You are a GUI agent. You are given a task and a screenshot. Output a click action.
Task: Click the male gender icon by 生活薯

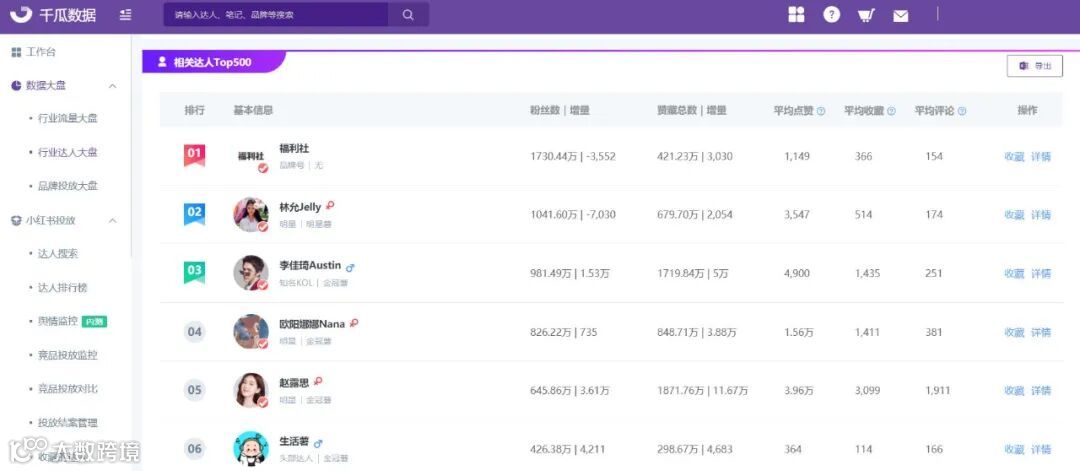(318, 443)
